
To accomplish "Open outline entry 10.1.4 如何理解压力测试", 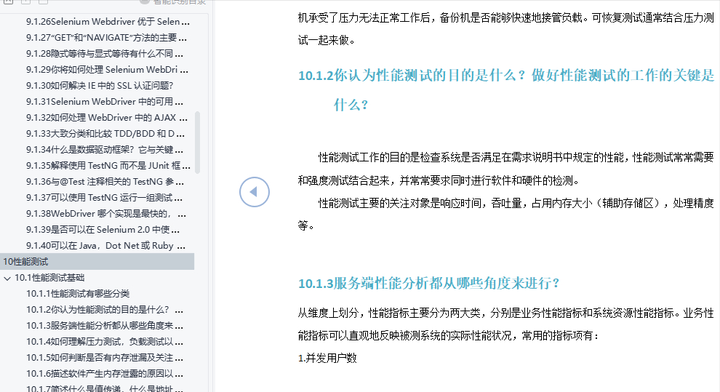I will (x=104, y=342).
